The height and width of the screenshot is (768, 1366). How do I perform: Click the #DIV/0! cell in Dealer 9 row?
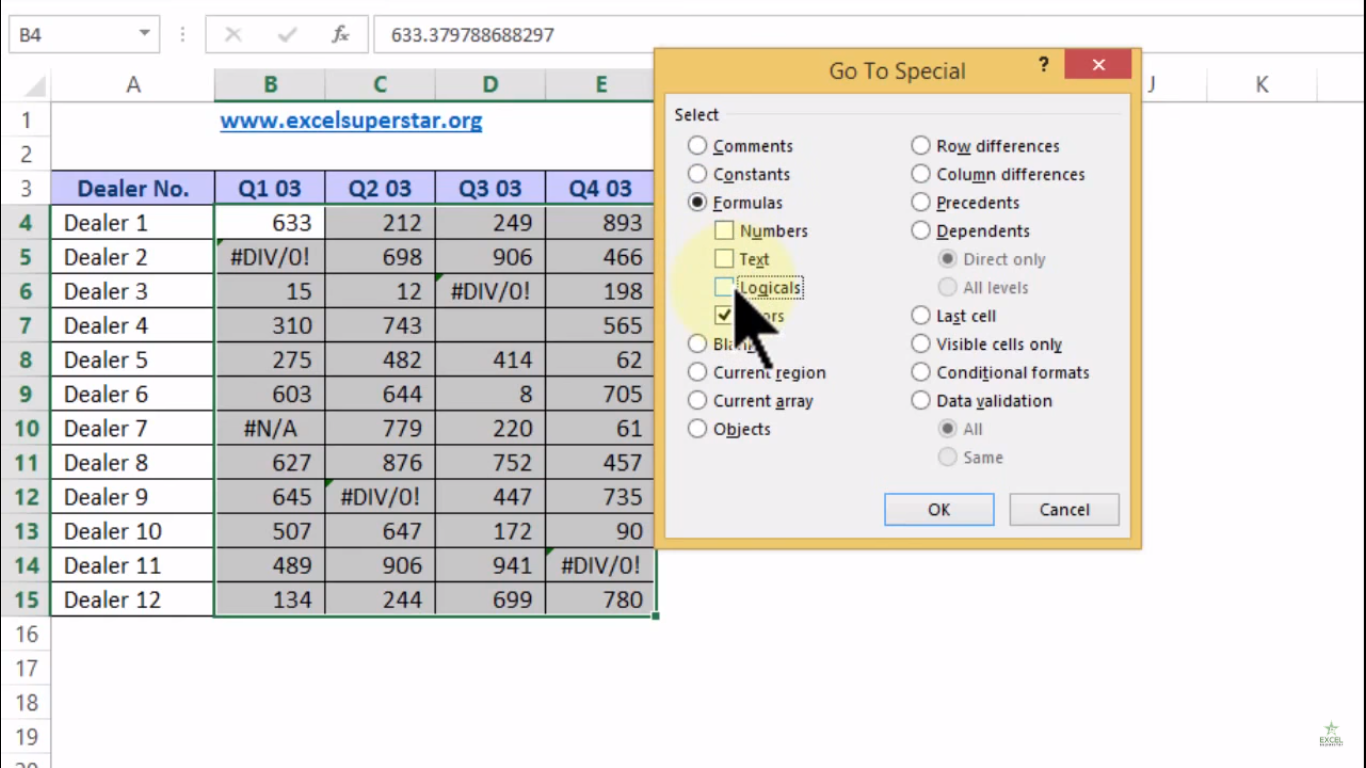[380, 497]
